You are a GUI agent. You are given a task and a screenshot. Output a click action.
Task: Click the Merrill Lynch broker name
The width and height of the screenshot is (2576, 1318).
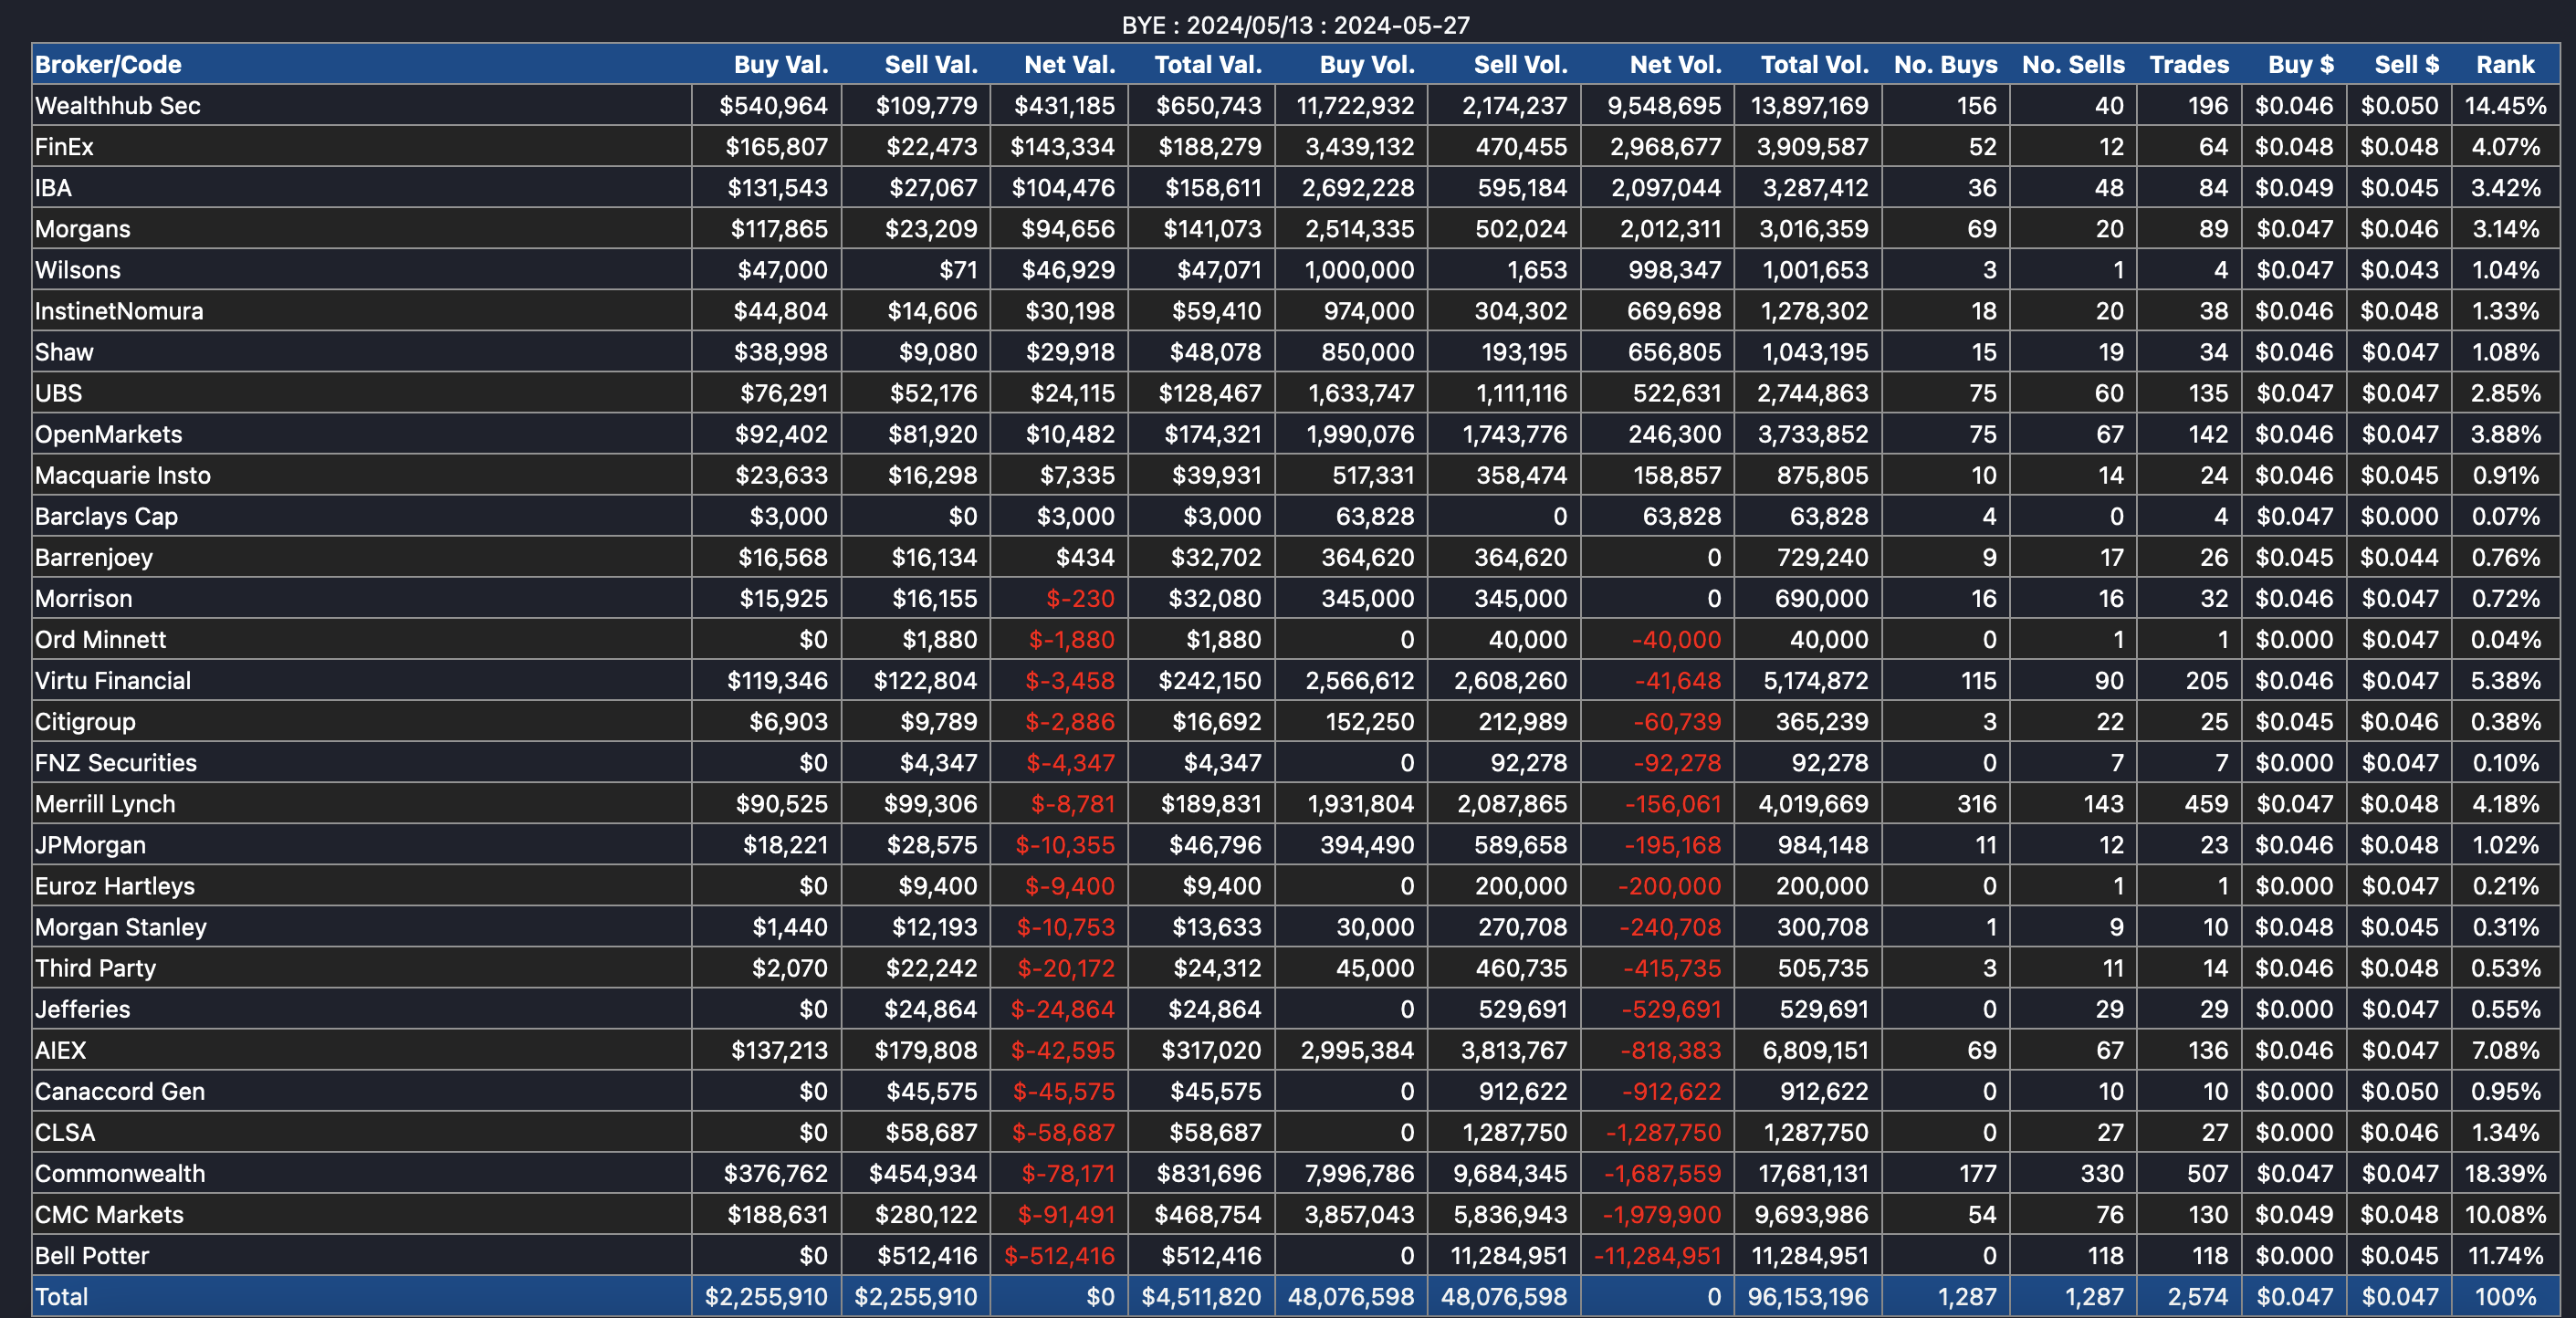tap(104, 803)
